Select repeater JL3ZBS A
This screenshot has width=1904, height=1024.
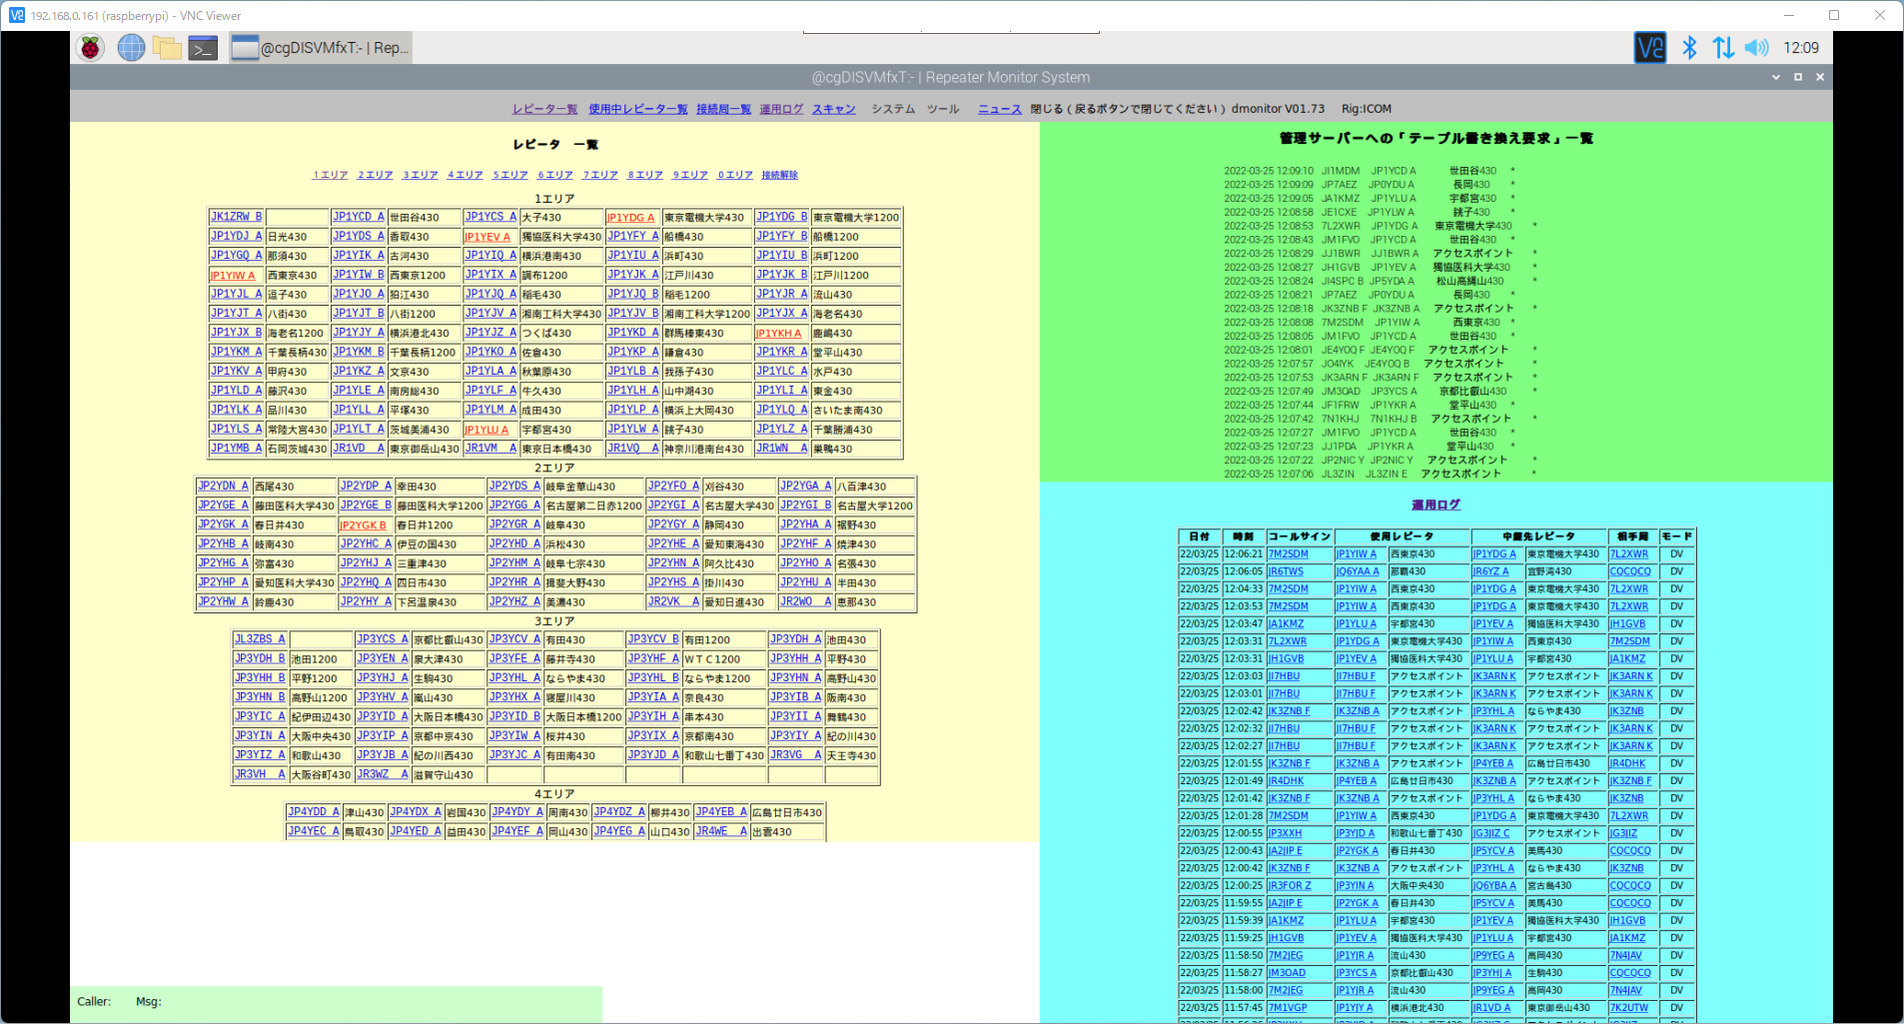(260, 639)
